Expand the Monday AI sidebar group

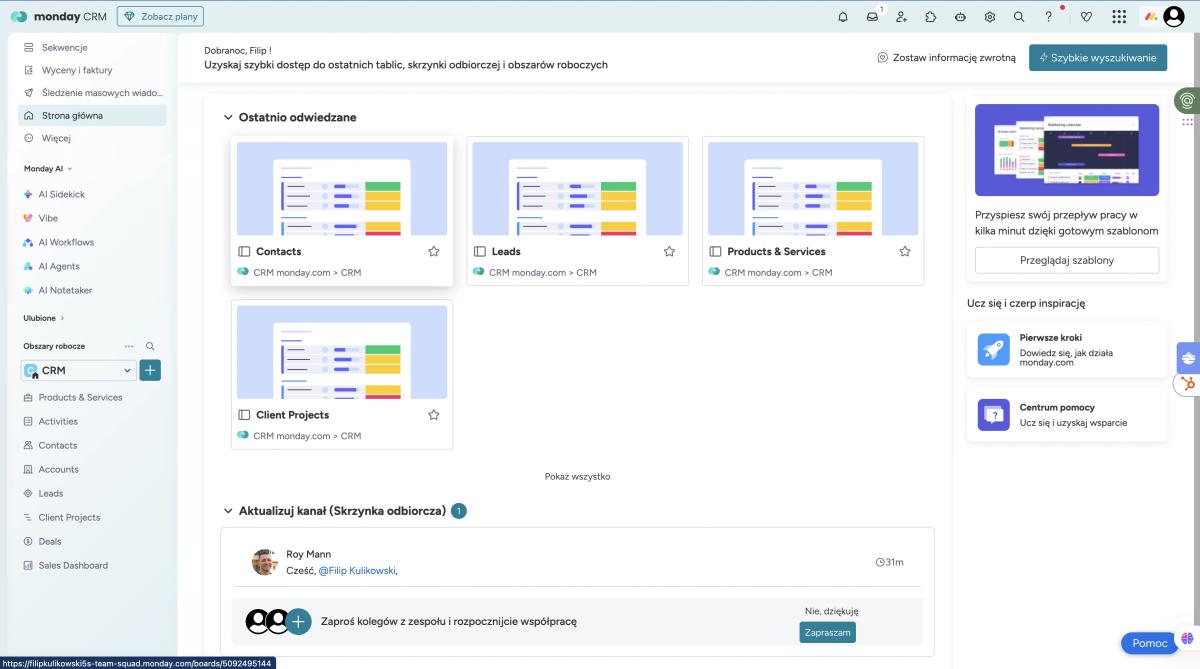point(48,168)
